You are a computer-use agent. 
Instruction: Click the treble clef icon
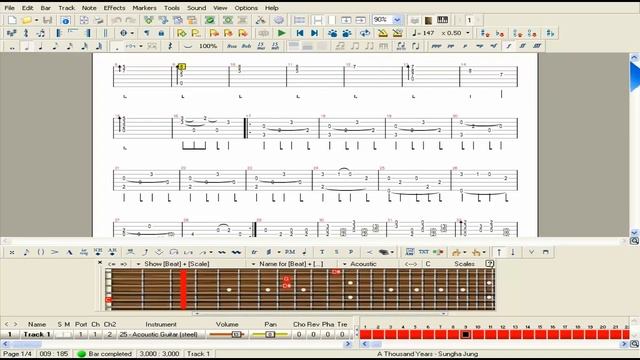(26, 33)
